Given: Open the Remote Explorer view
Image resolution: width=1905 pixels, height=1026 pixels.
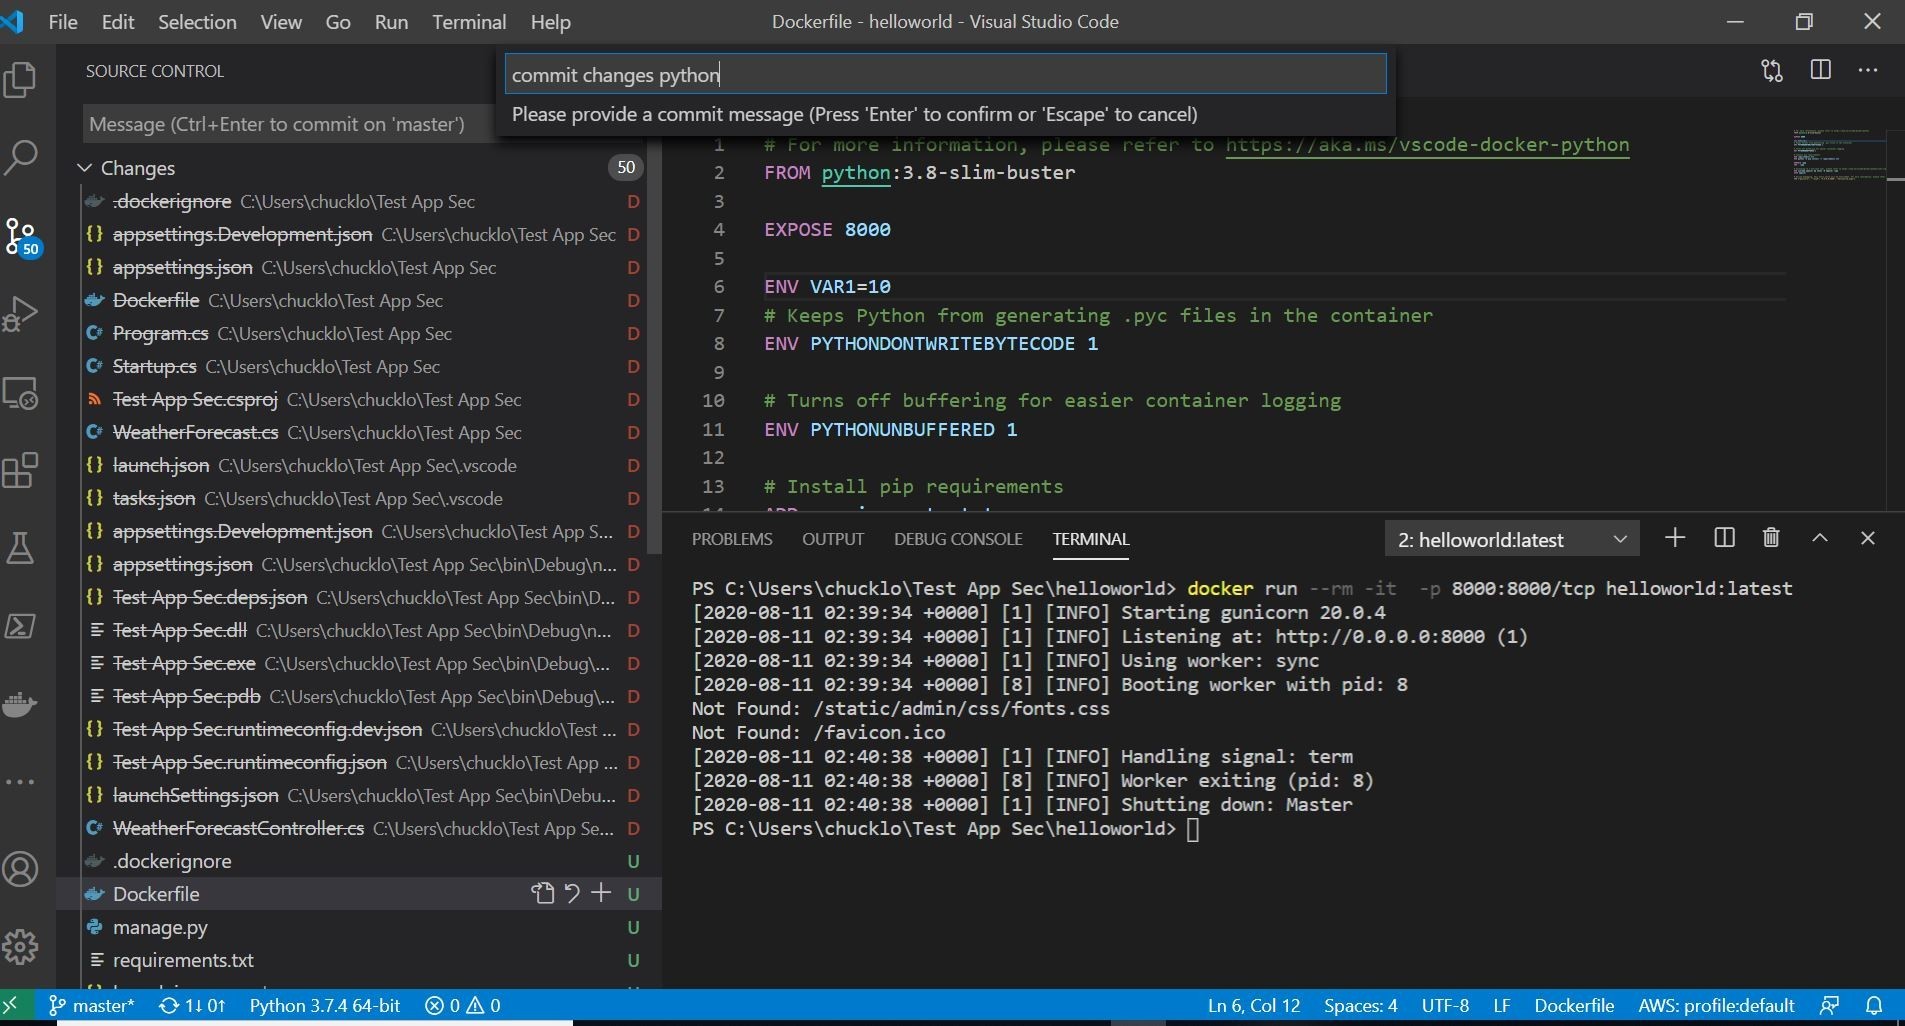Looking at the screenshot, I should click(x=21, y=393).
